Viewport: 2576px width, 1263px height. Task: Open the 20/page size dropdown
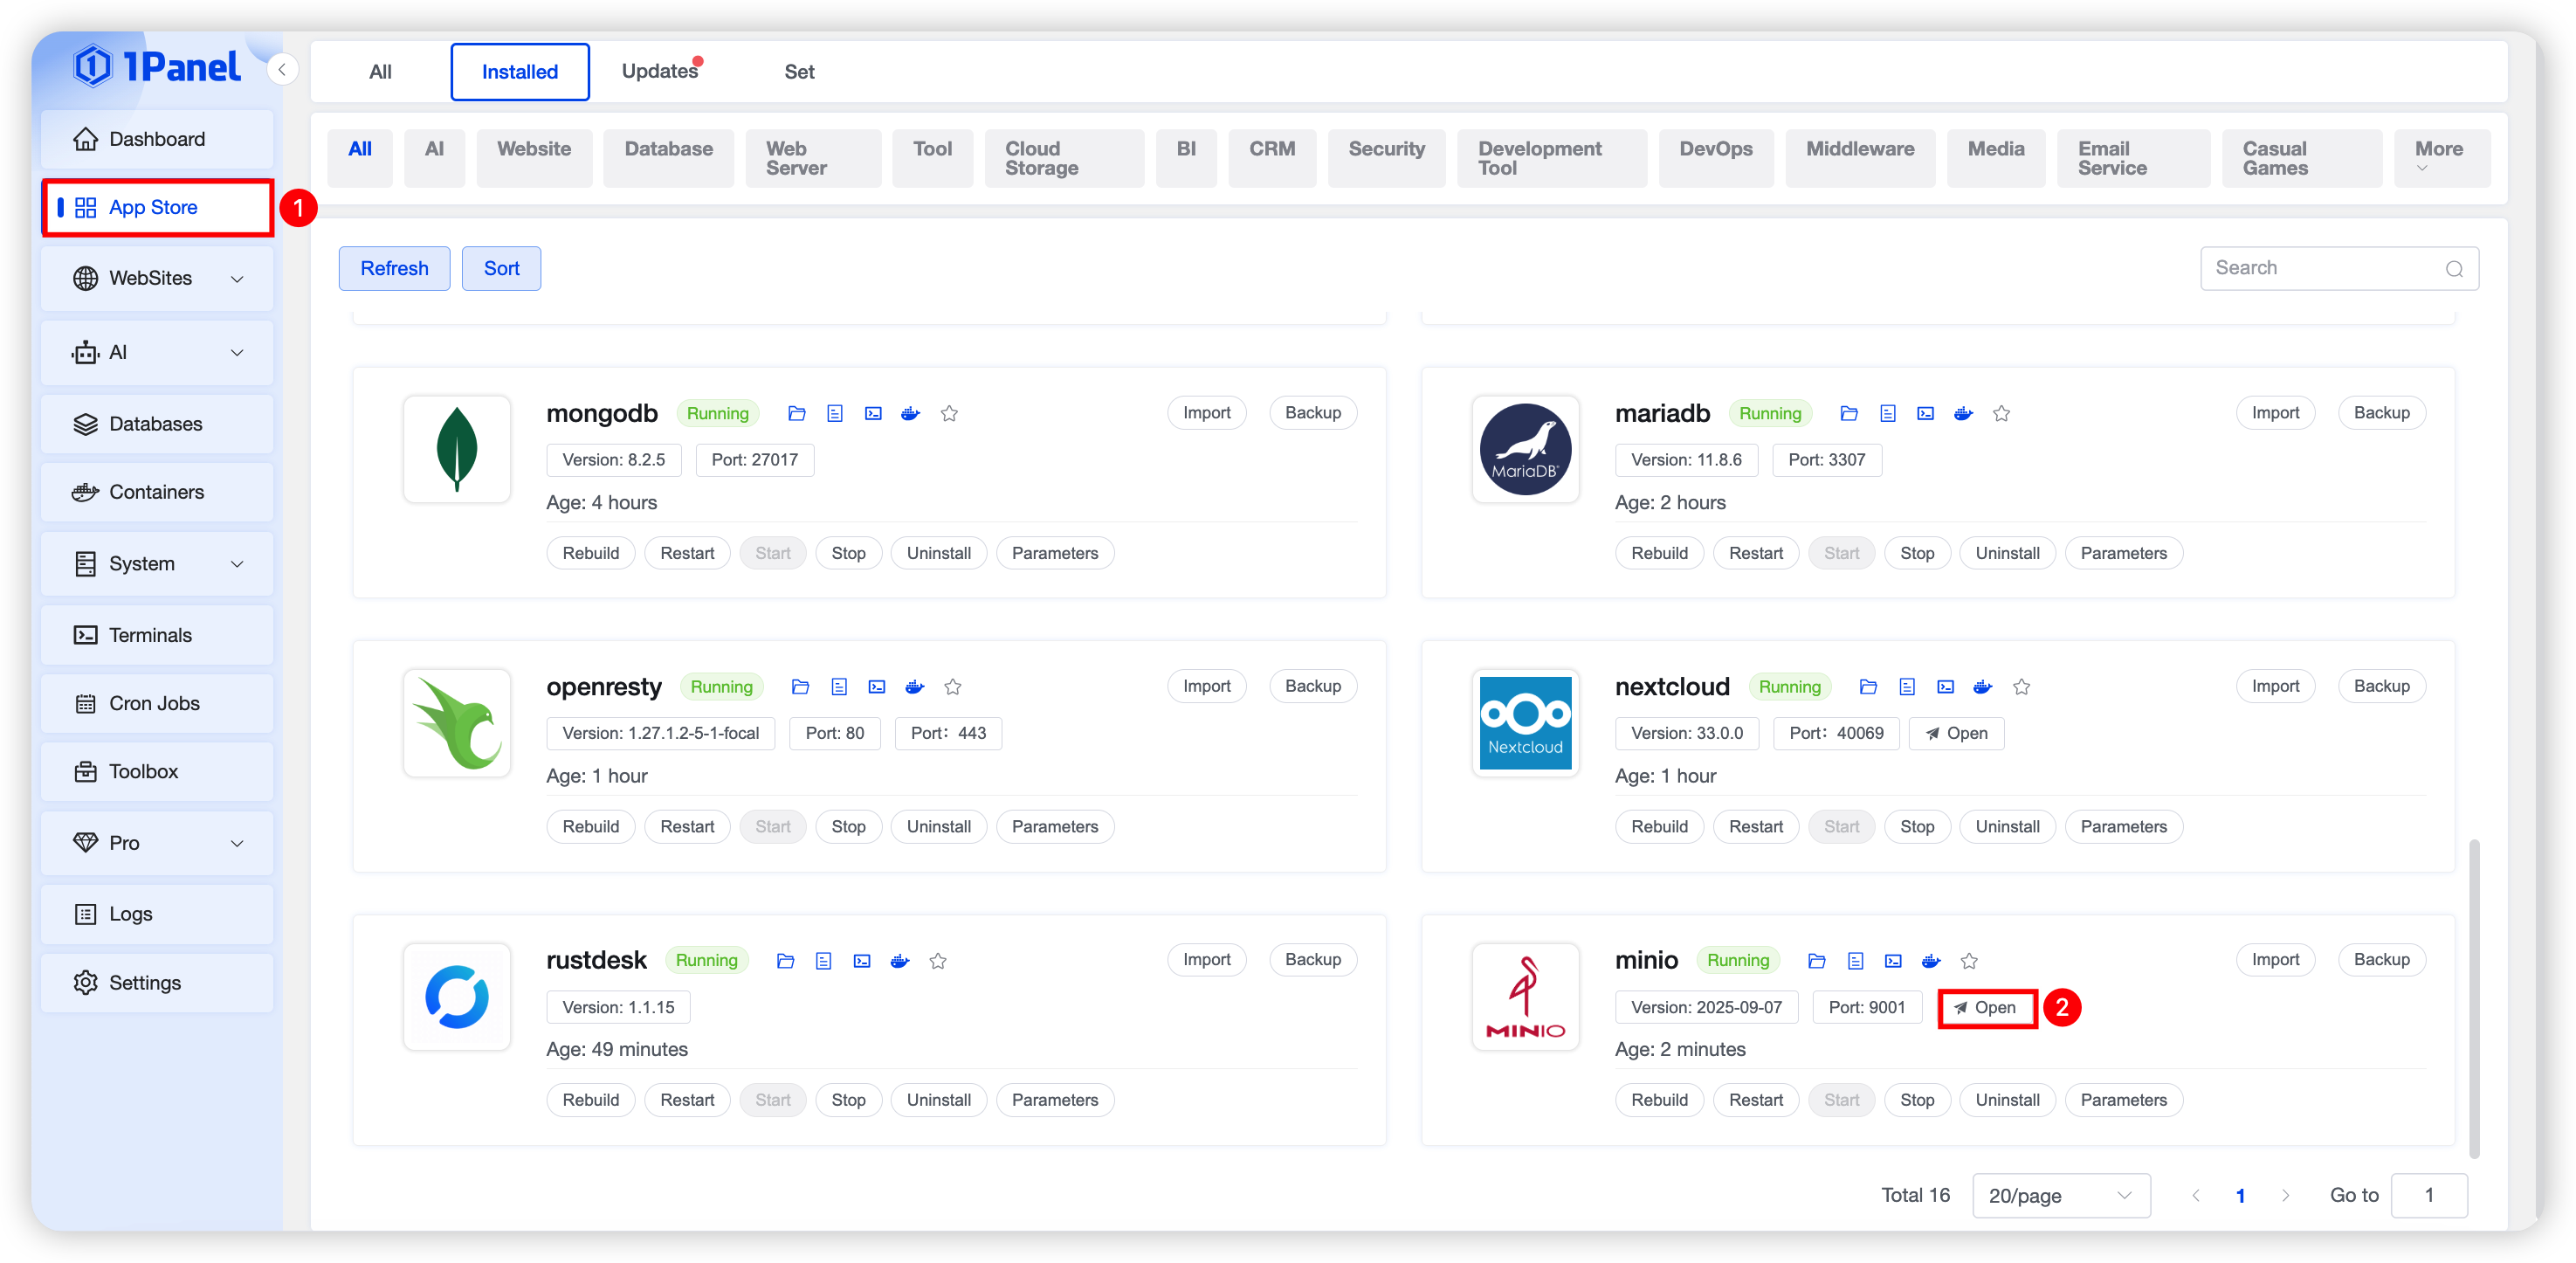tap(2060, 1196)
